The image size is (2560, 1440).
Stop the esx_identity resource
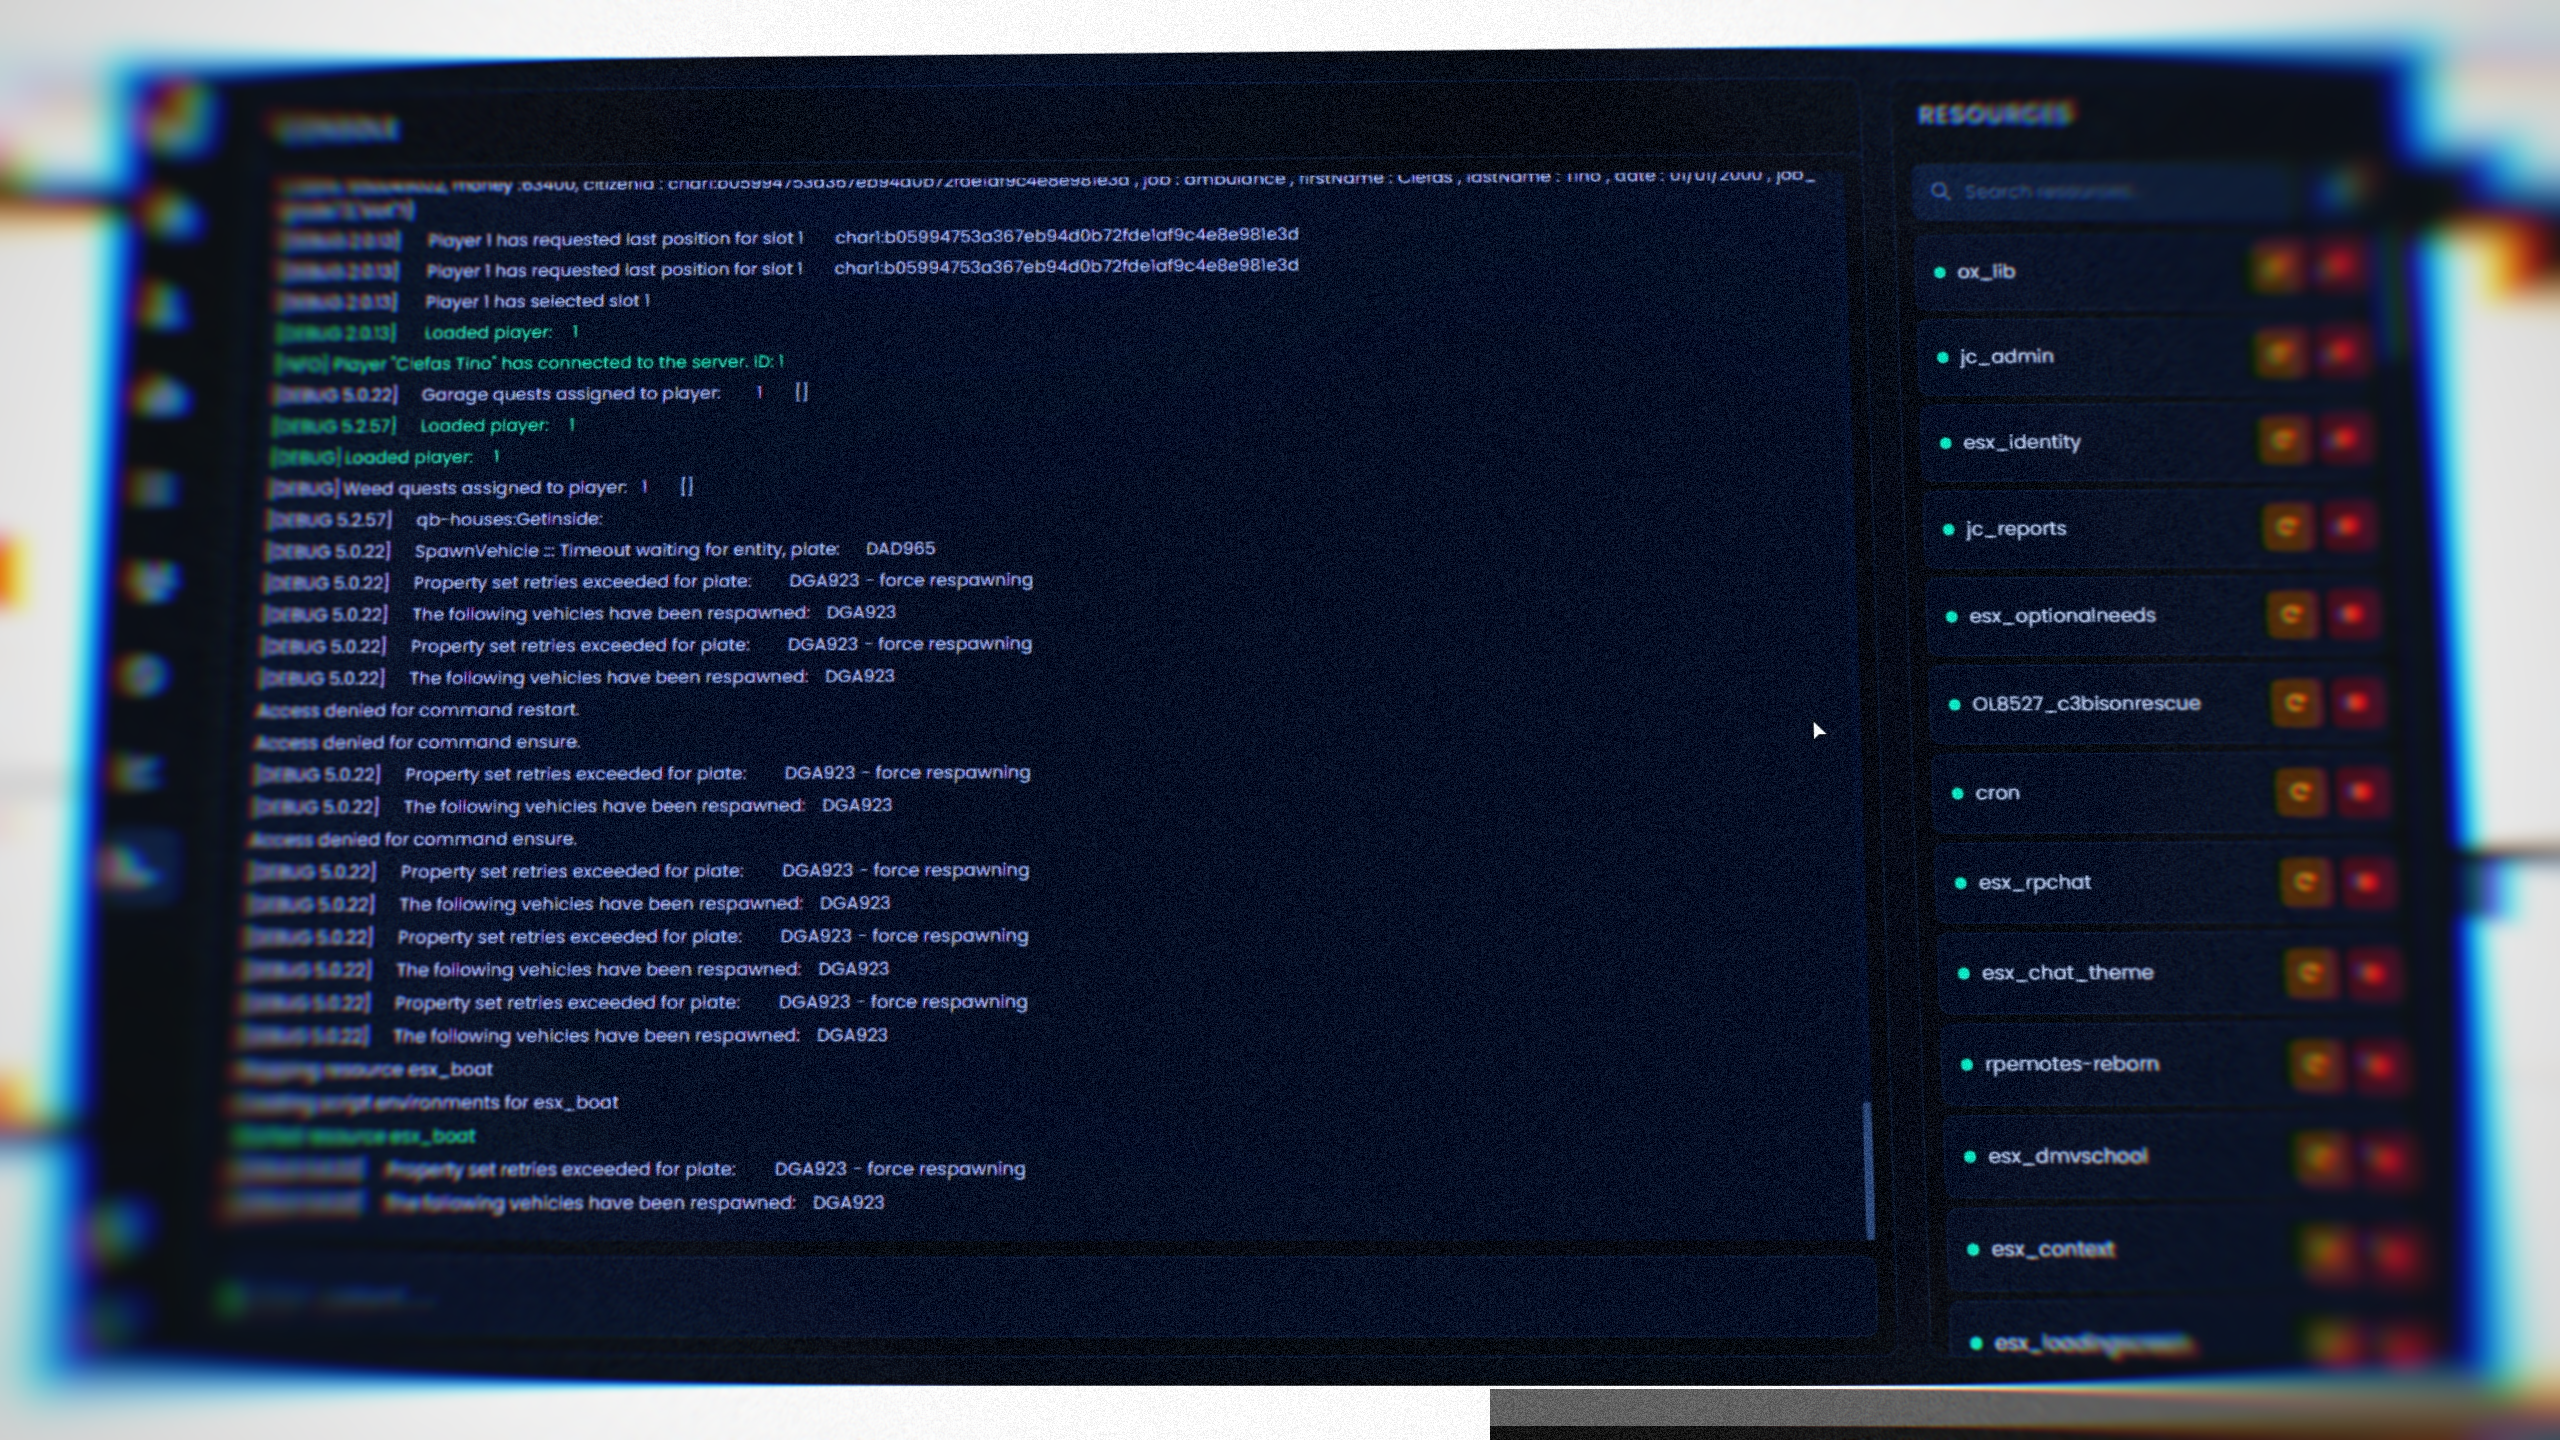(2345, 439)
